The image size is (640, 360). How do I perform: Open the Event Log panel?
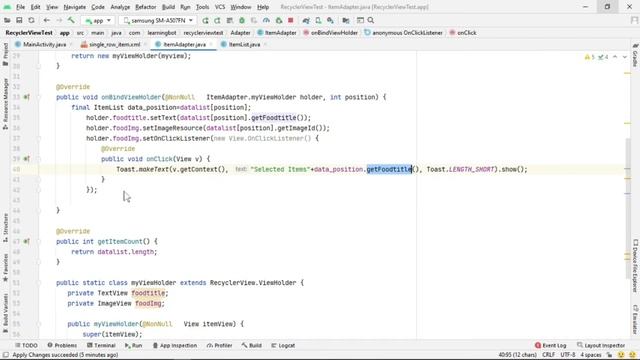(x=551, y=345)
